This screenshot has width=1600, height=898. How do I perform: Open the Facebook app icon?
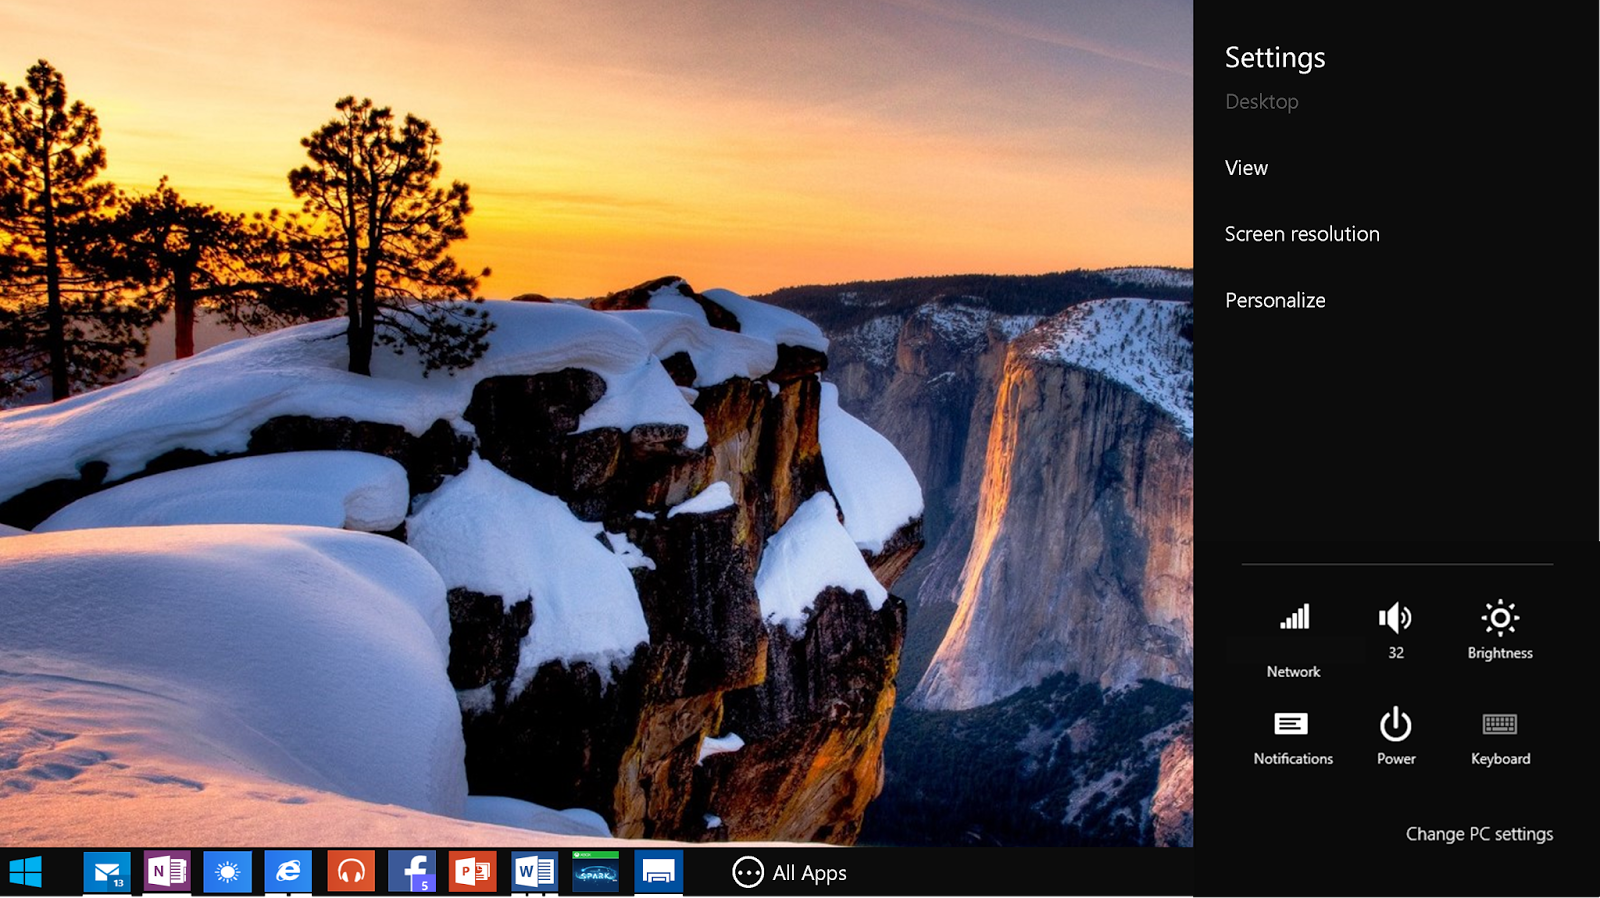[x=412, y=872]
